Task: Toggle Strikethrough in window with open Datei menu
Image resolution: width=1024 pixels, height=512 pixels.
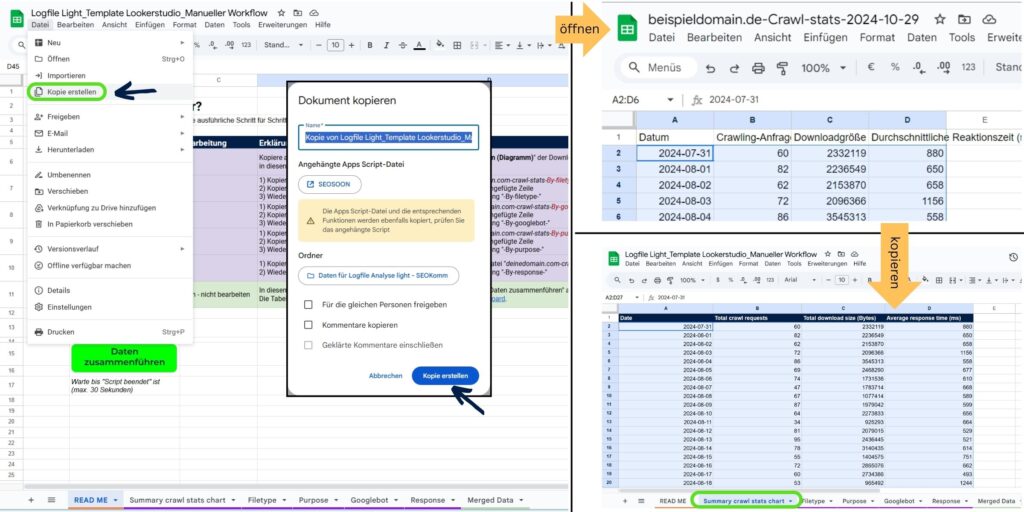Action: pos(402,45)
